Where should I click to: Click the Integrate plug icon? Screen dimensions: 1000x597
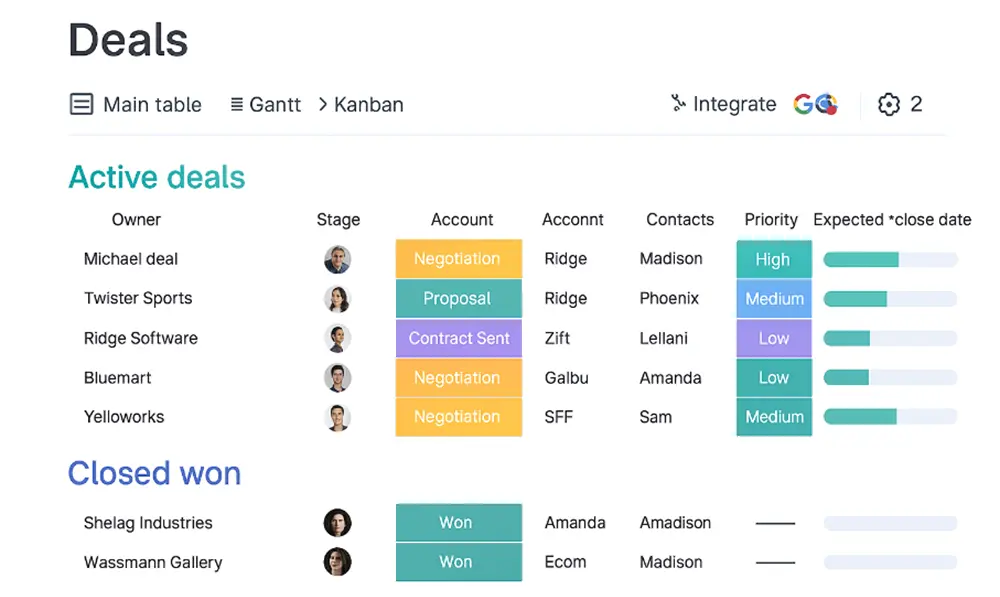tap(678, 103)
